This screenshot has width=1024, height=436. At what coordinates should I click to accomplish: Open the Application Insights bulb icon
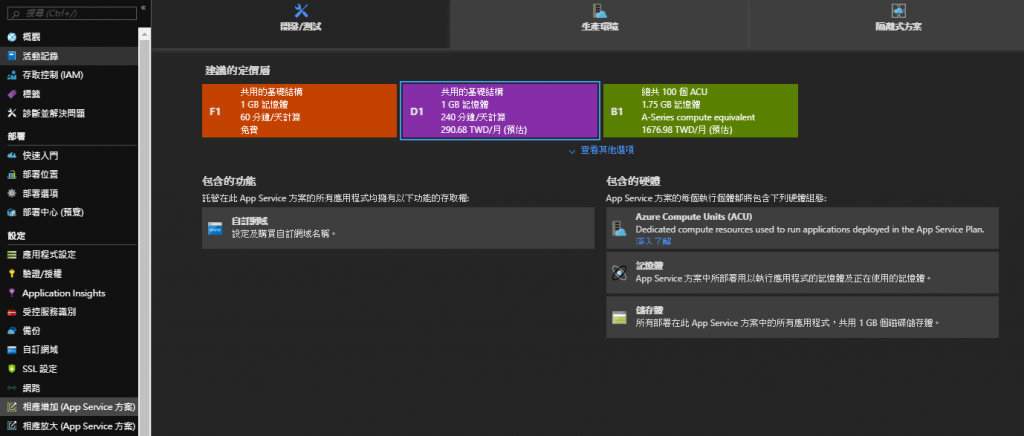coord(12,293)
